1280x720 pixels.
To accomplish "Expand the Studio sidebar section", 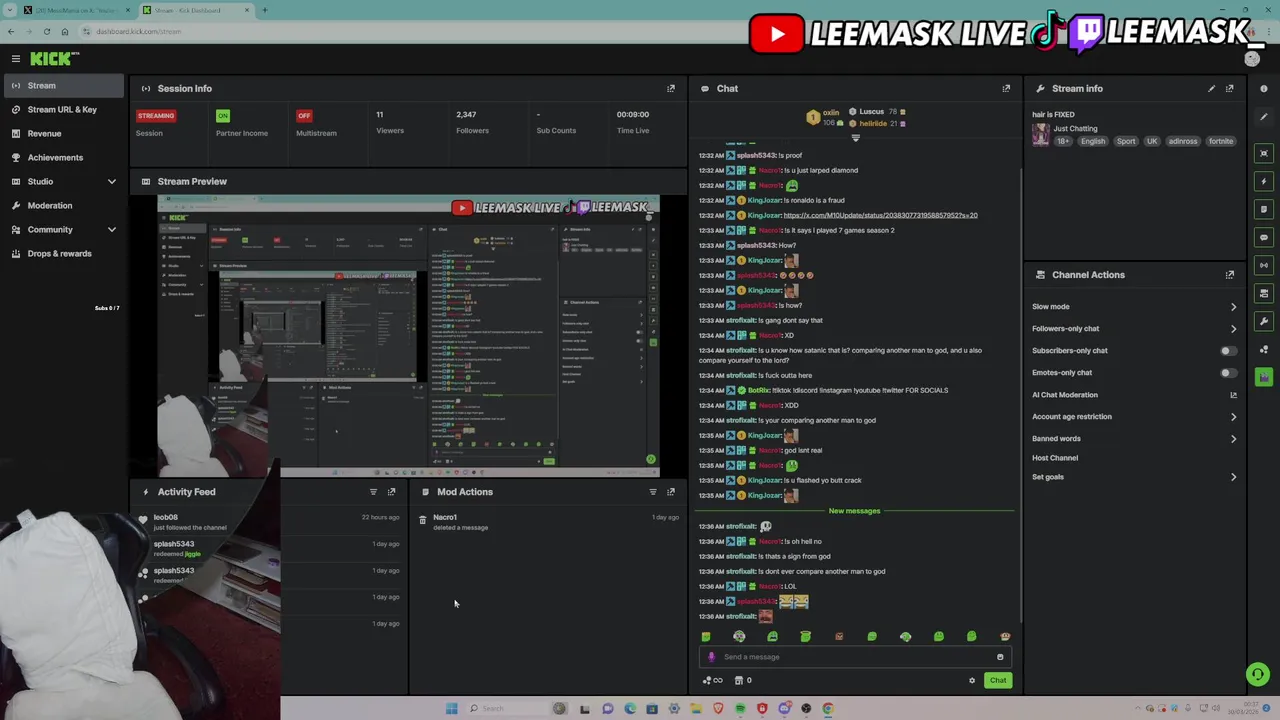I will coord(111,181).
